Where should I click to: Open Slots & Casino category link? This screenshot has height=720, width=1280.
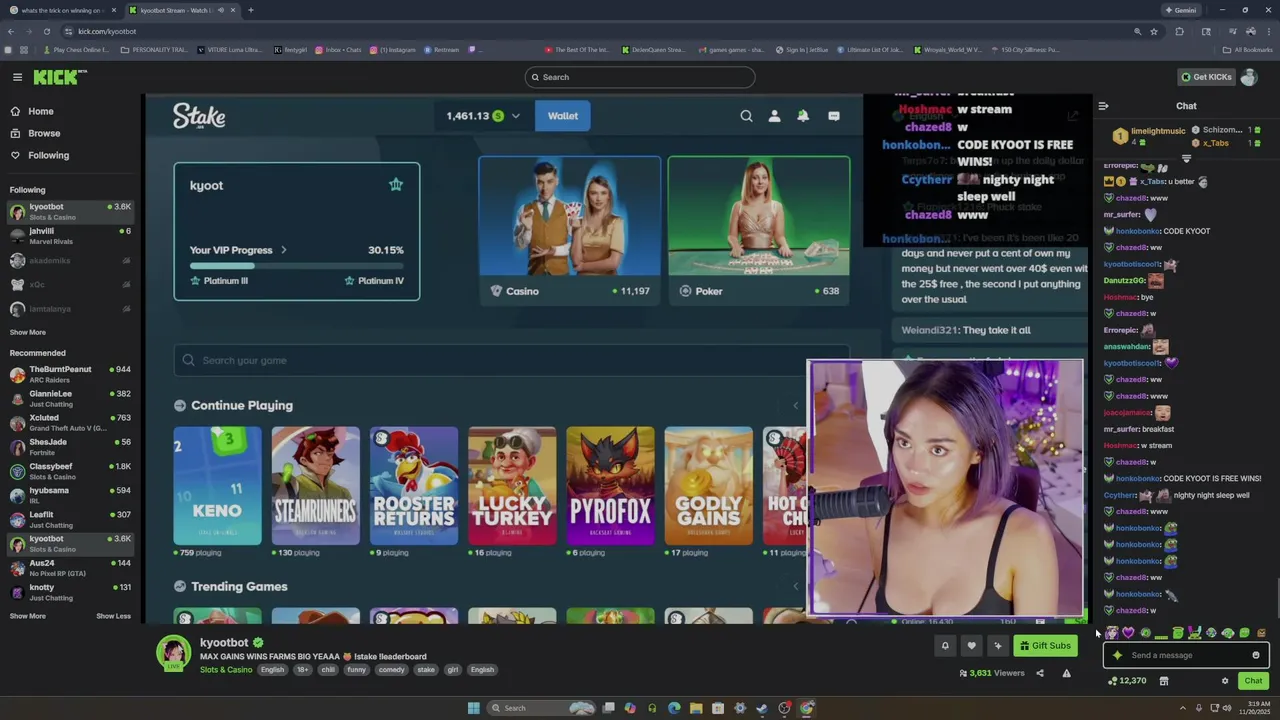coord(226,669)
